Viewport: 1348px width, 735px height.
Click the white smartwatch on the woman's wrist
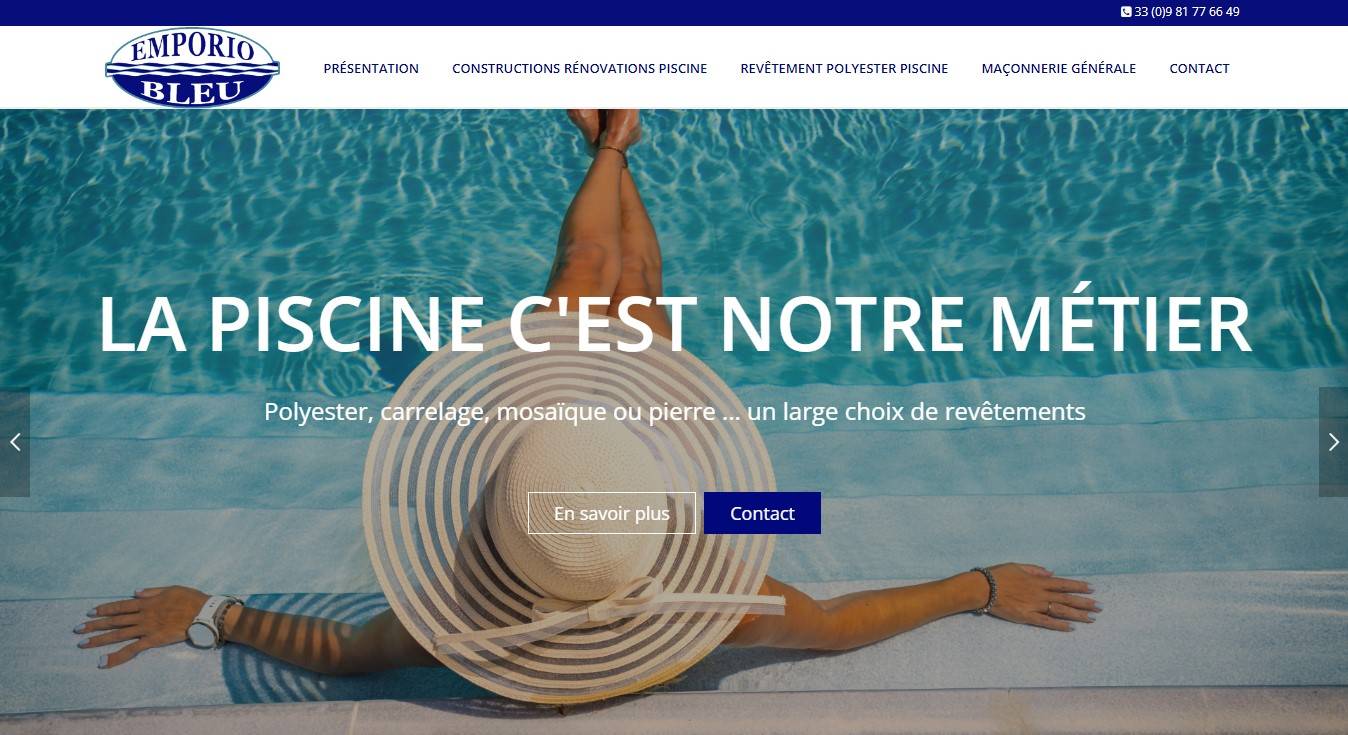pyautogui.click(x=205, y=620)
